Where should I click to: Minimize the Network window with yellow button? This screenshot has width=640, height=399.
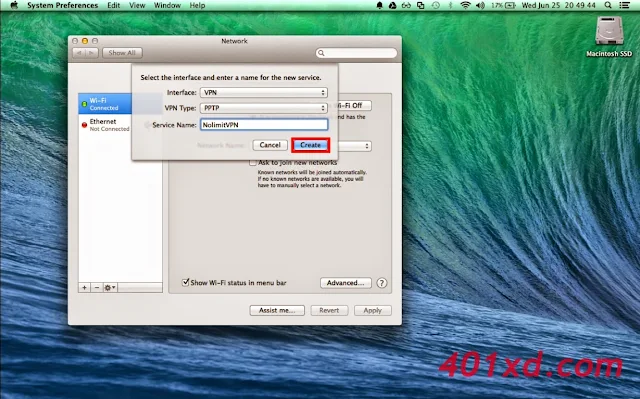[x=85, y=41]
